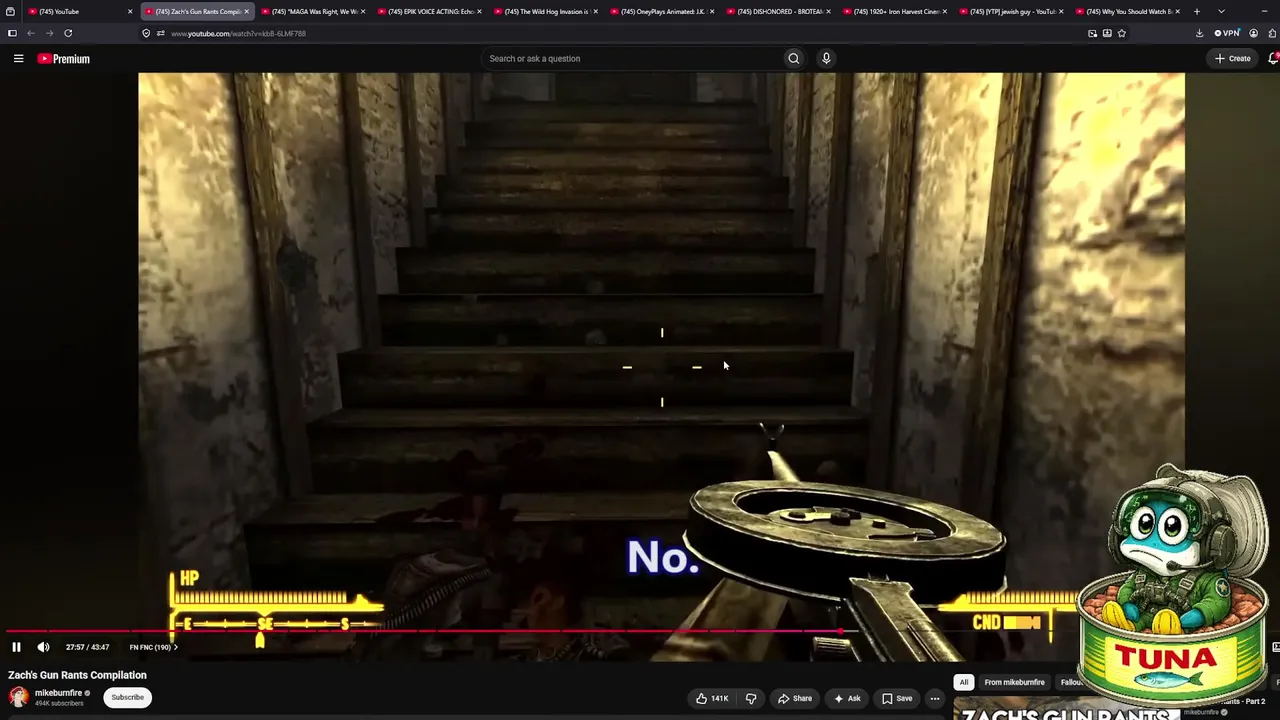Viewport: 1280px width, 720px height.
Task: Focus the 'Search or ask a question' field
Action: pos(630,58)
